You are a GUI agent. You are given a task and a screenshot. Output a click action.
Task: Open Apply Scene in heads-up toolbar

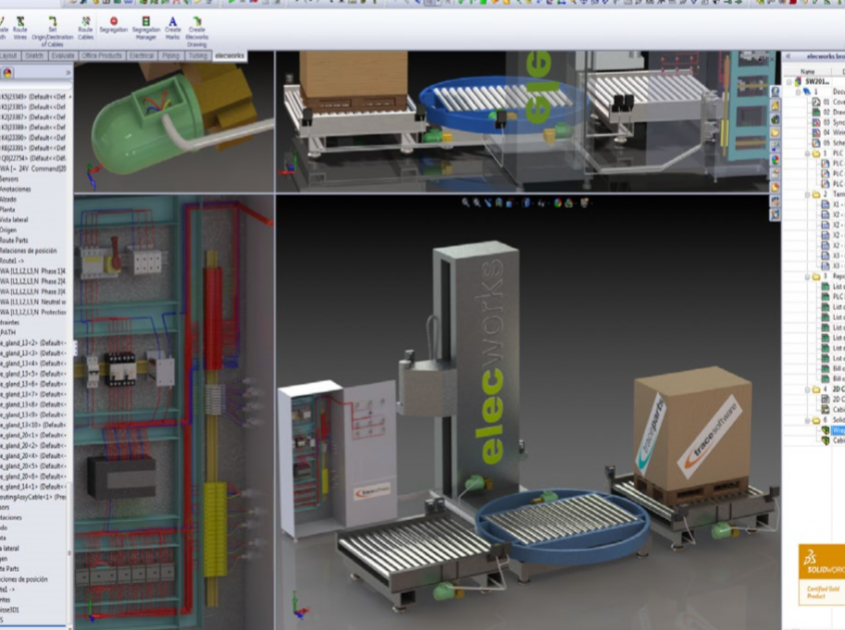tap(569, 203)
